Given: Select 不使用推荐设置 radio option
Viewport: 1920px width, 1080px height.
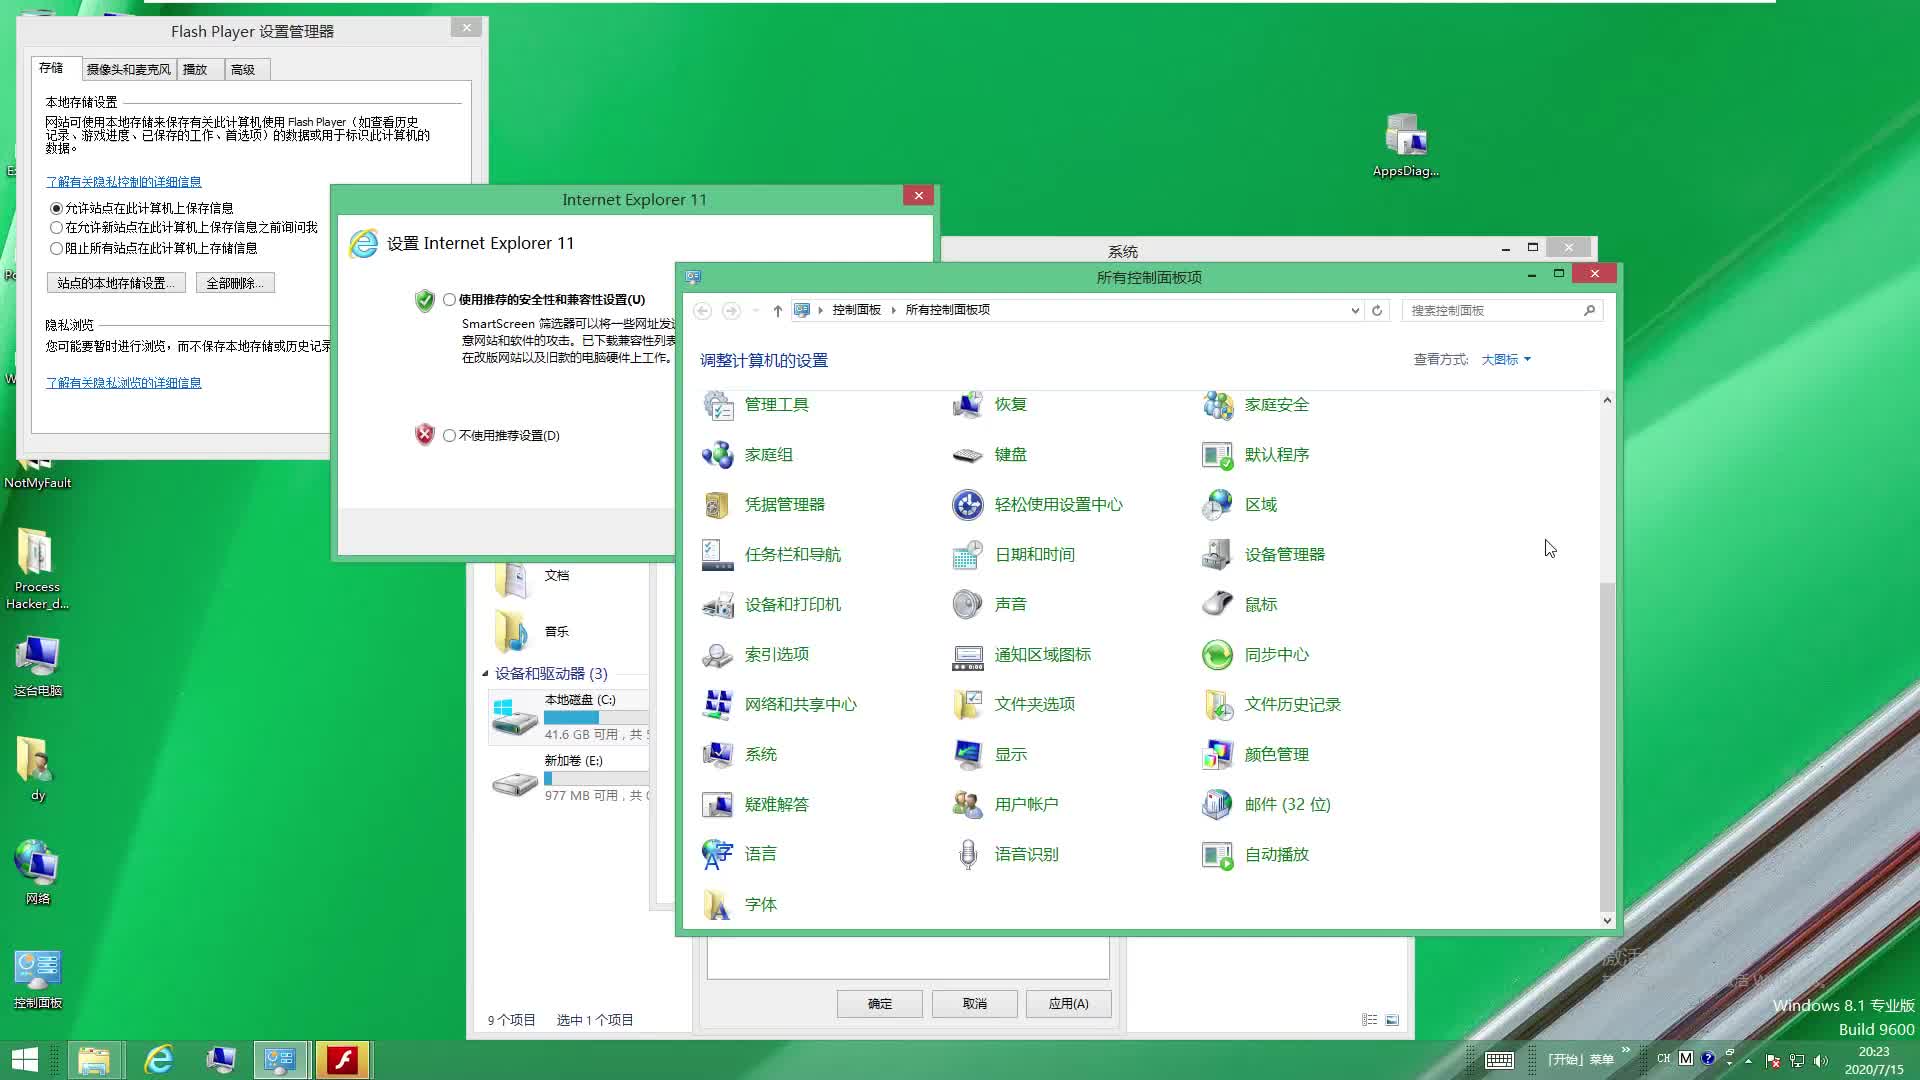Looking at the screenshot, I should pyautogui.click(x=450, y=435).
